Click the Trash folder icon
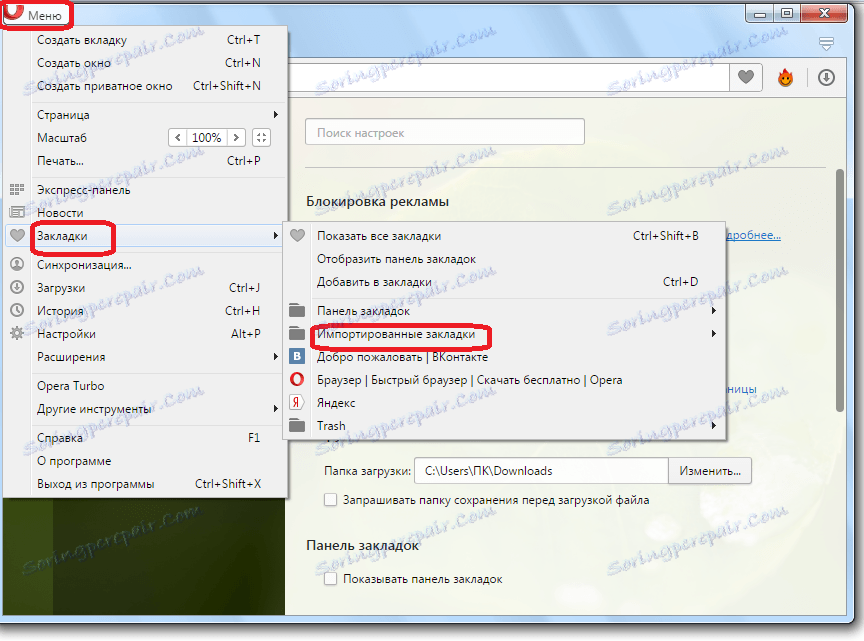The width and height of the screenshot is (864, 641). click(297, 425)
